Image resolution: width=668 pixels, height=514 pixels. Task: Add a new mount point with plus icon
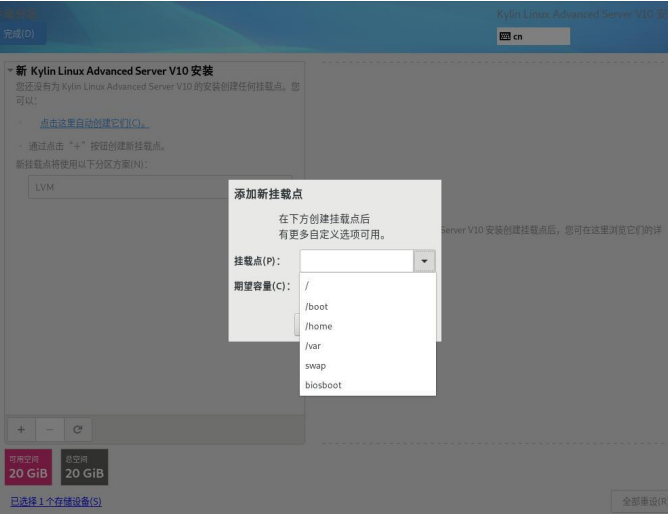tap(21, 430)
